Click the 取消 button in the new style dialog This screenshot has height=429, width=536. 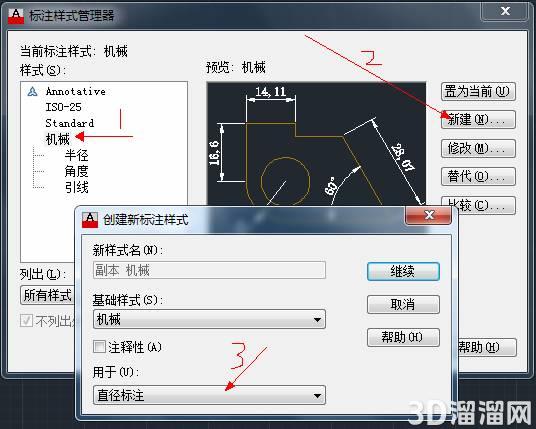coord(403,304)
